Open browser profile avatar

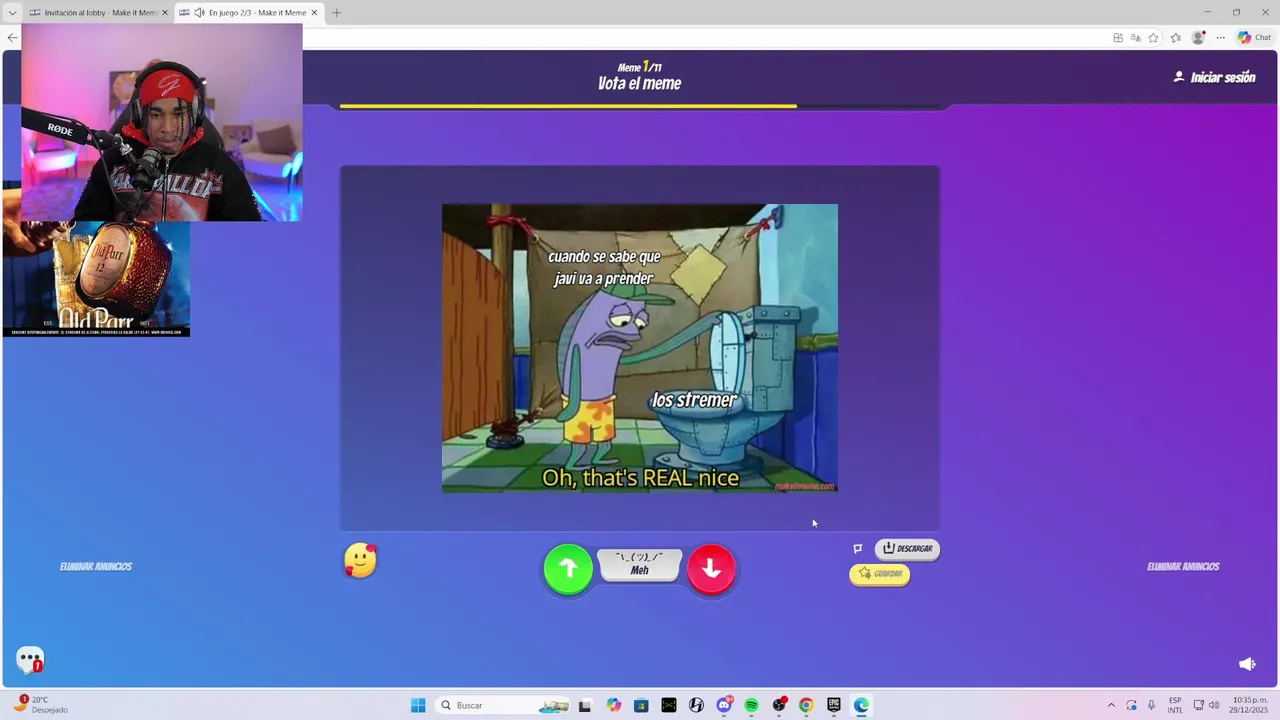pos(1198,38)
